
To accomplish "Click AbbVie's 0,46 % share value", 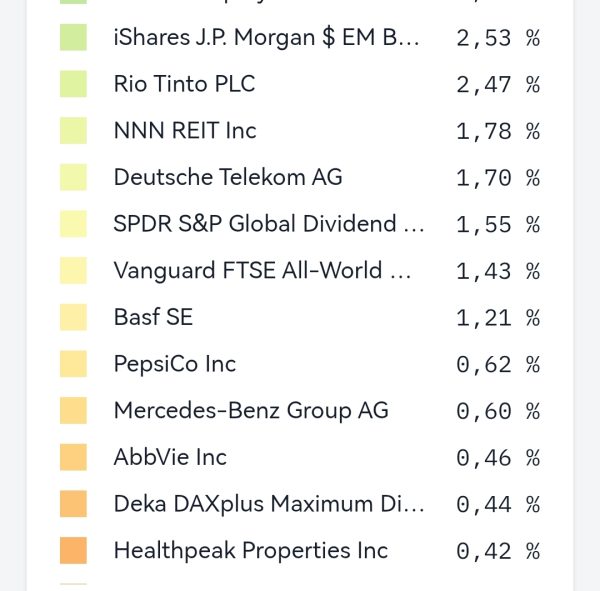I will click(x=497, y=457).
